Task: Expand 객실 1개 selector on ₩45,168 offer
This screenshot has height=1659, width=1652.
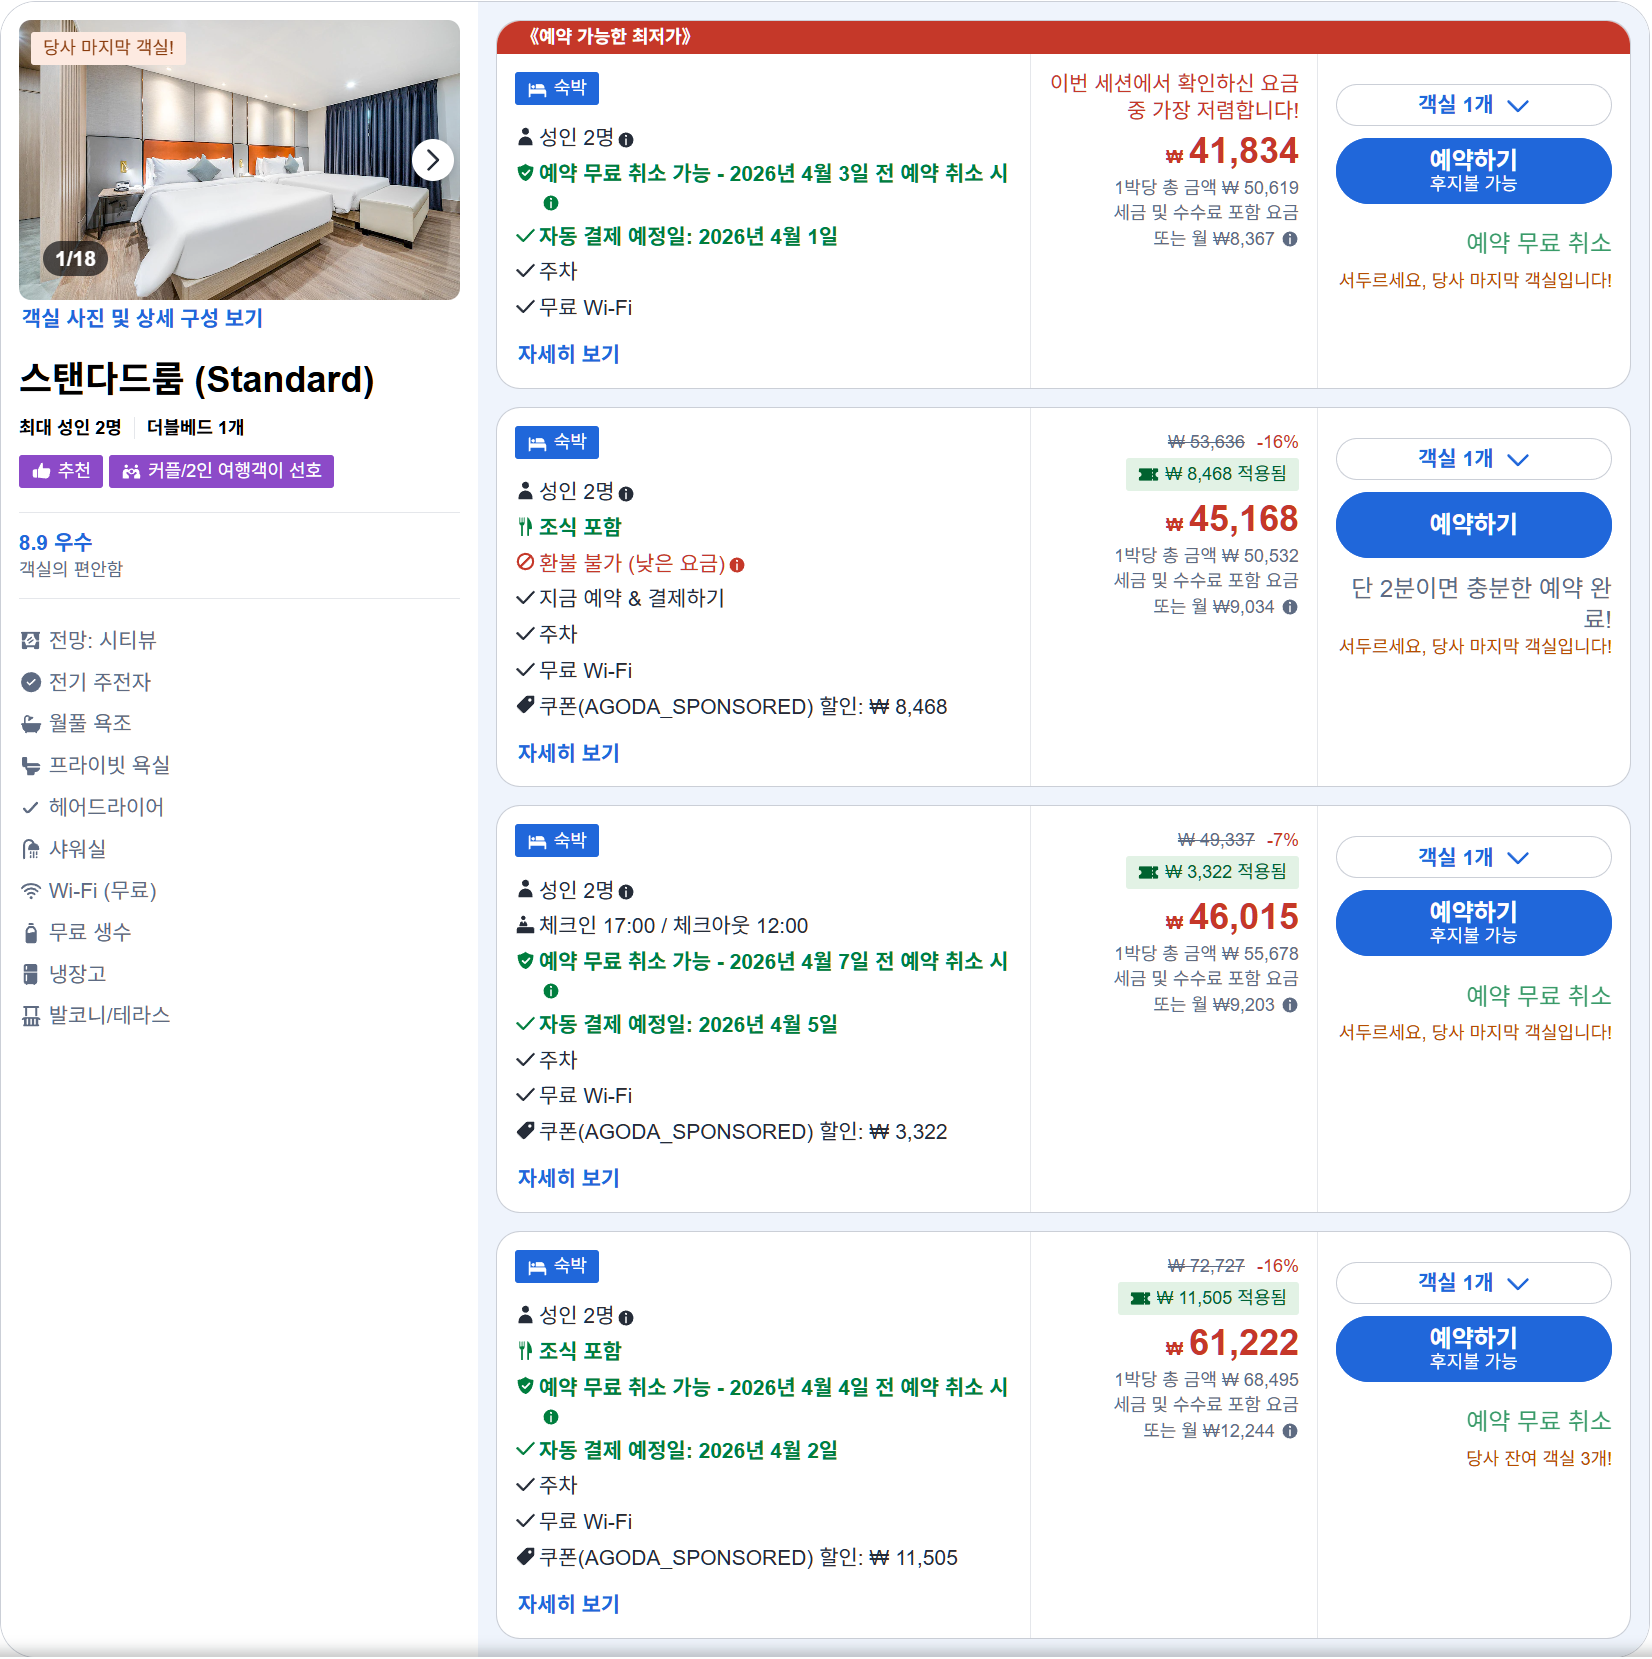Action: pos(1473,459)
